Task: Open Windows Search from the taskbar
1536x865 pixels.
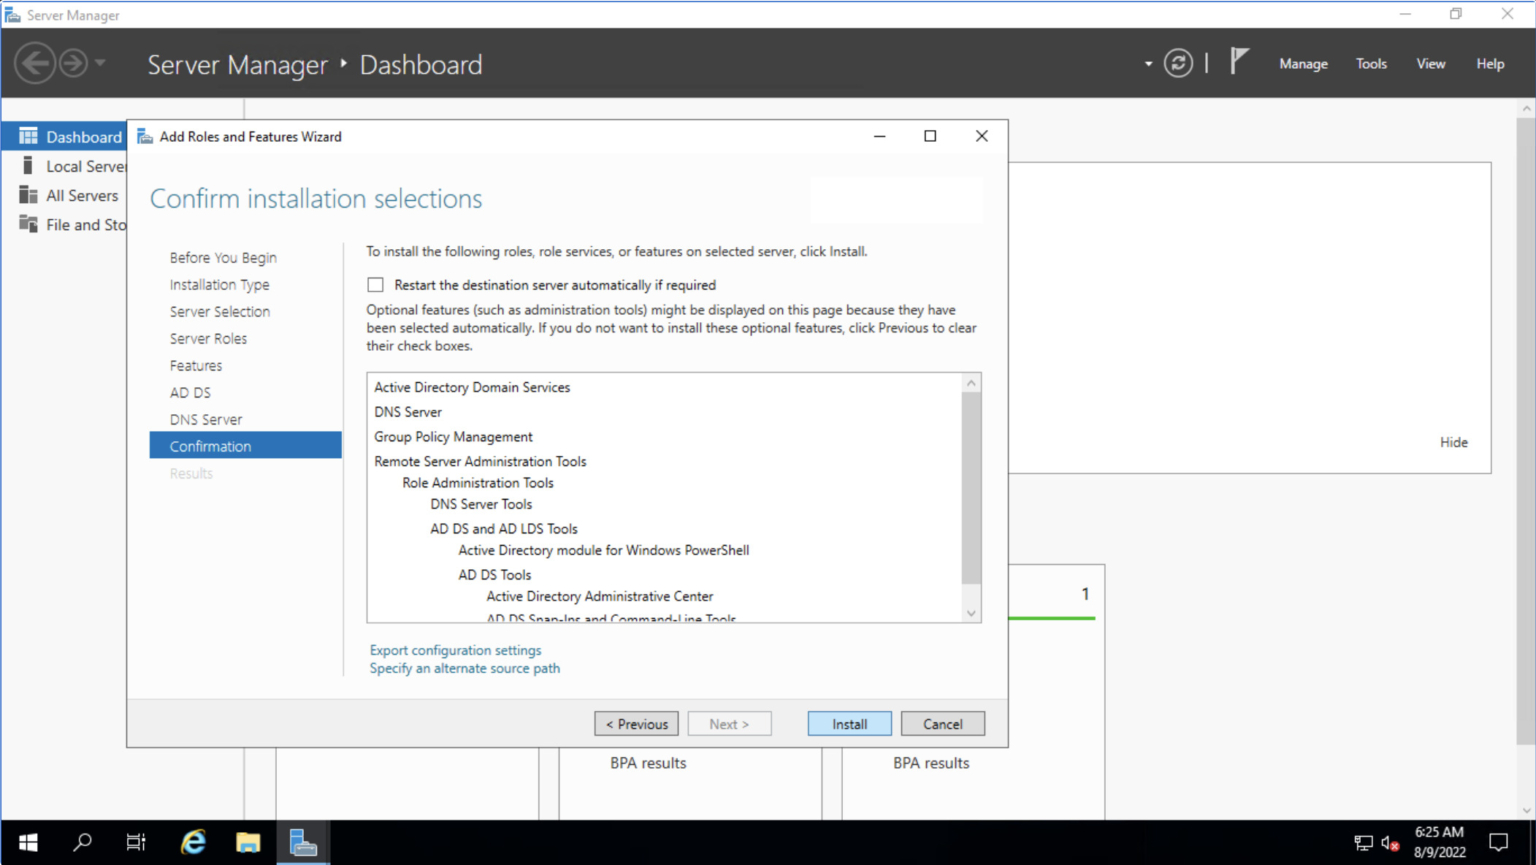Action: click(x=82, y=841)
